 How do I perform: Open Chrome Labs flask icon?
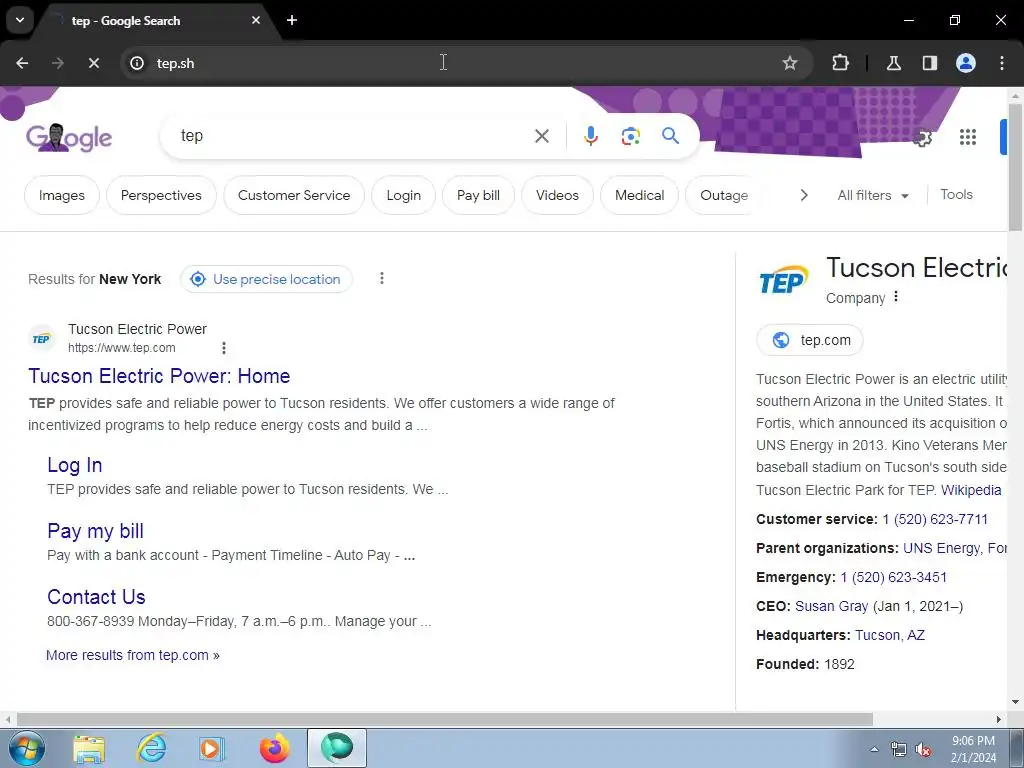coord(893,63)
